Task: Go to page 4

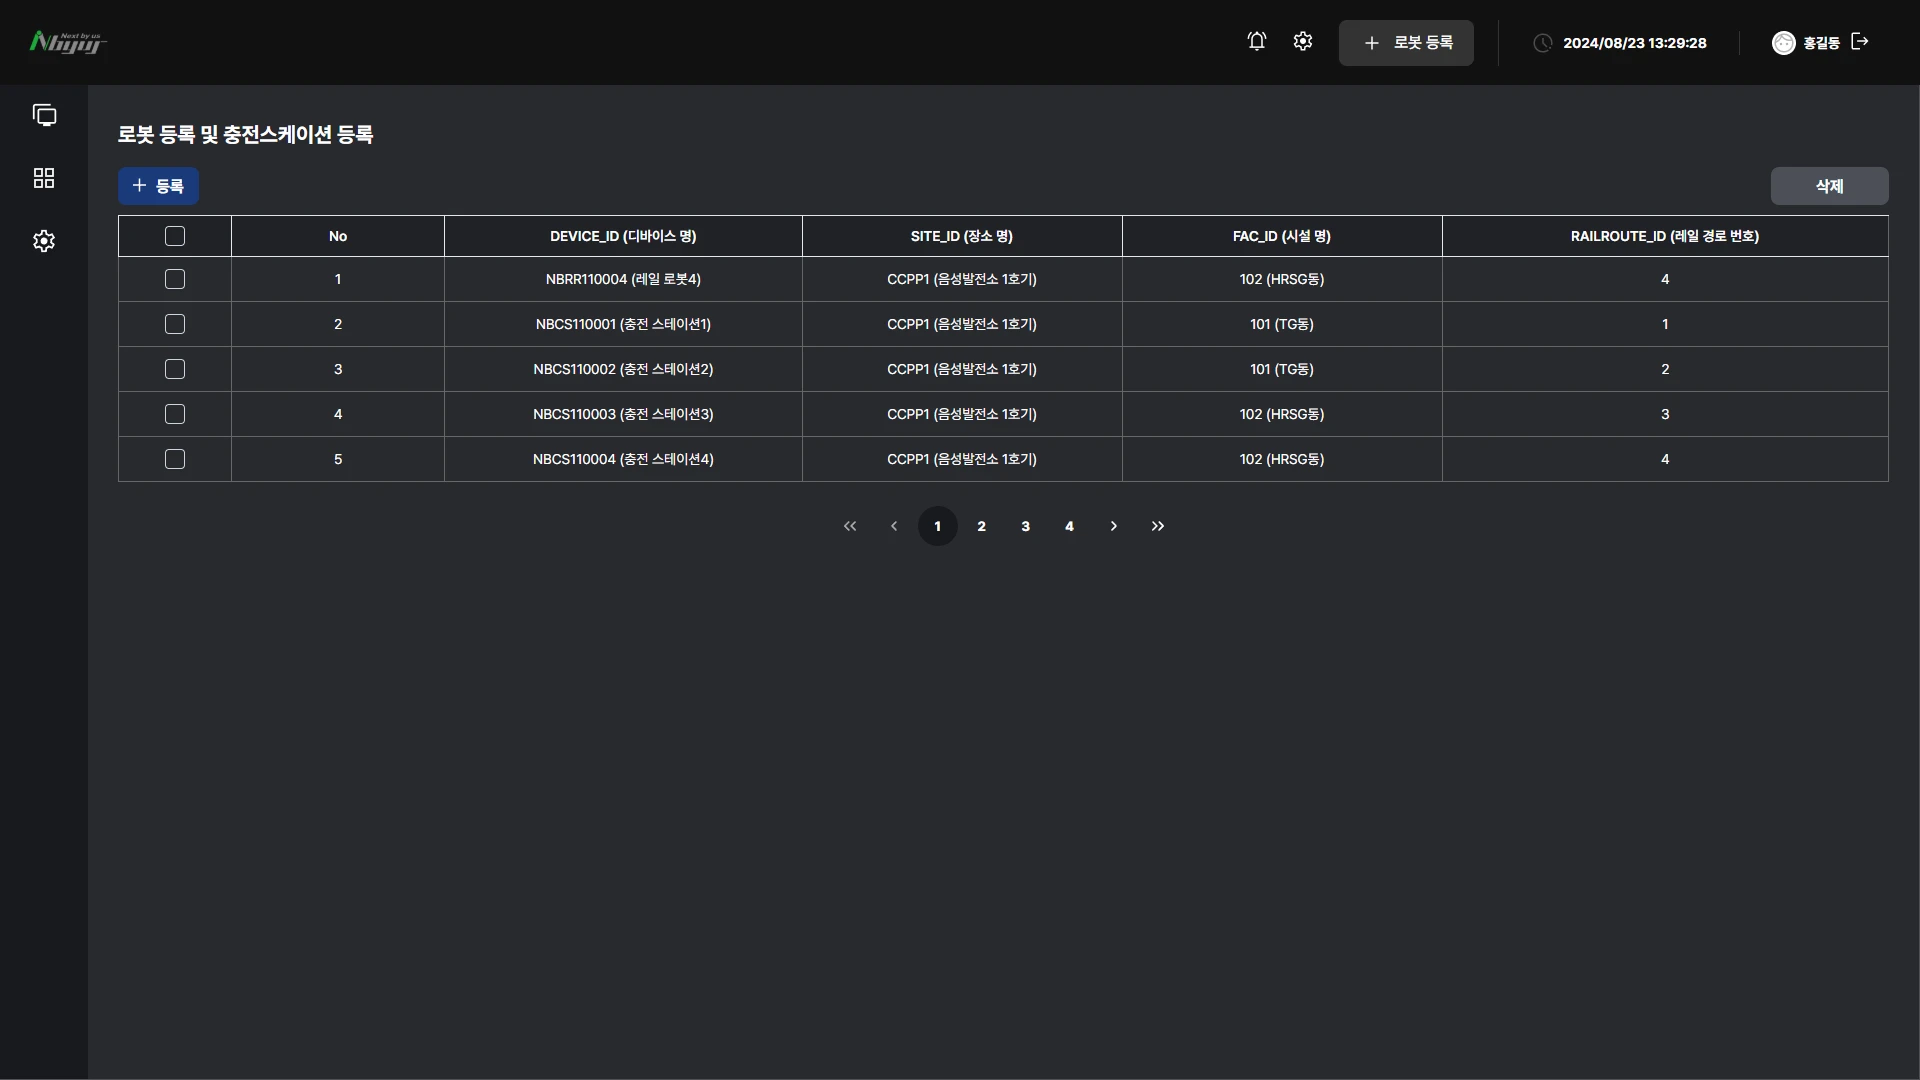Action: [1070, 526]
